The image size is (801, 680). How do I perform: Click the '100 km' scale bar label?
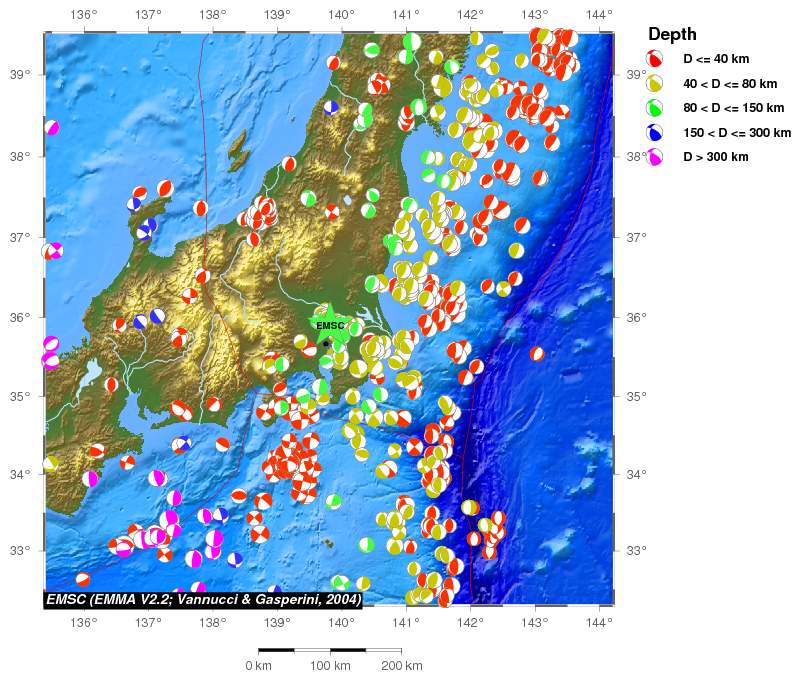[x=330, y=666]
